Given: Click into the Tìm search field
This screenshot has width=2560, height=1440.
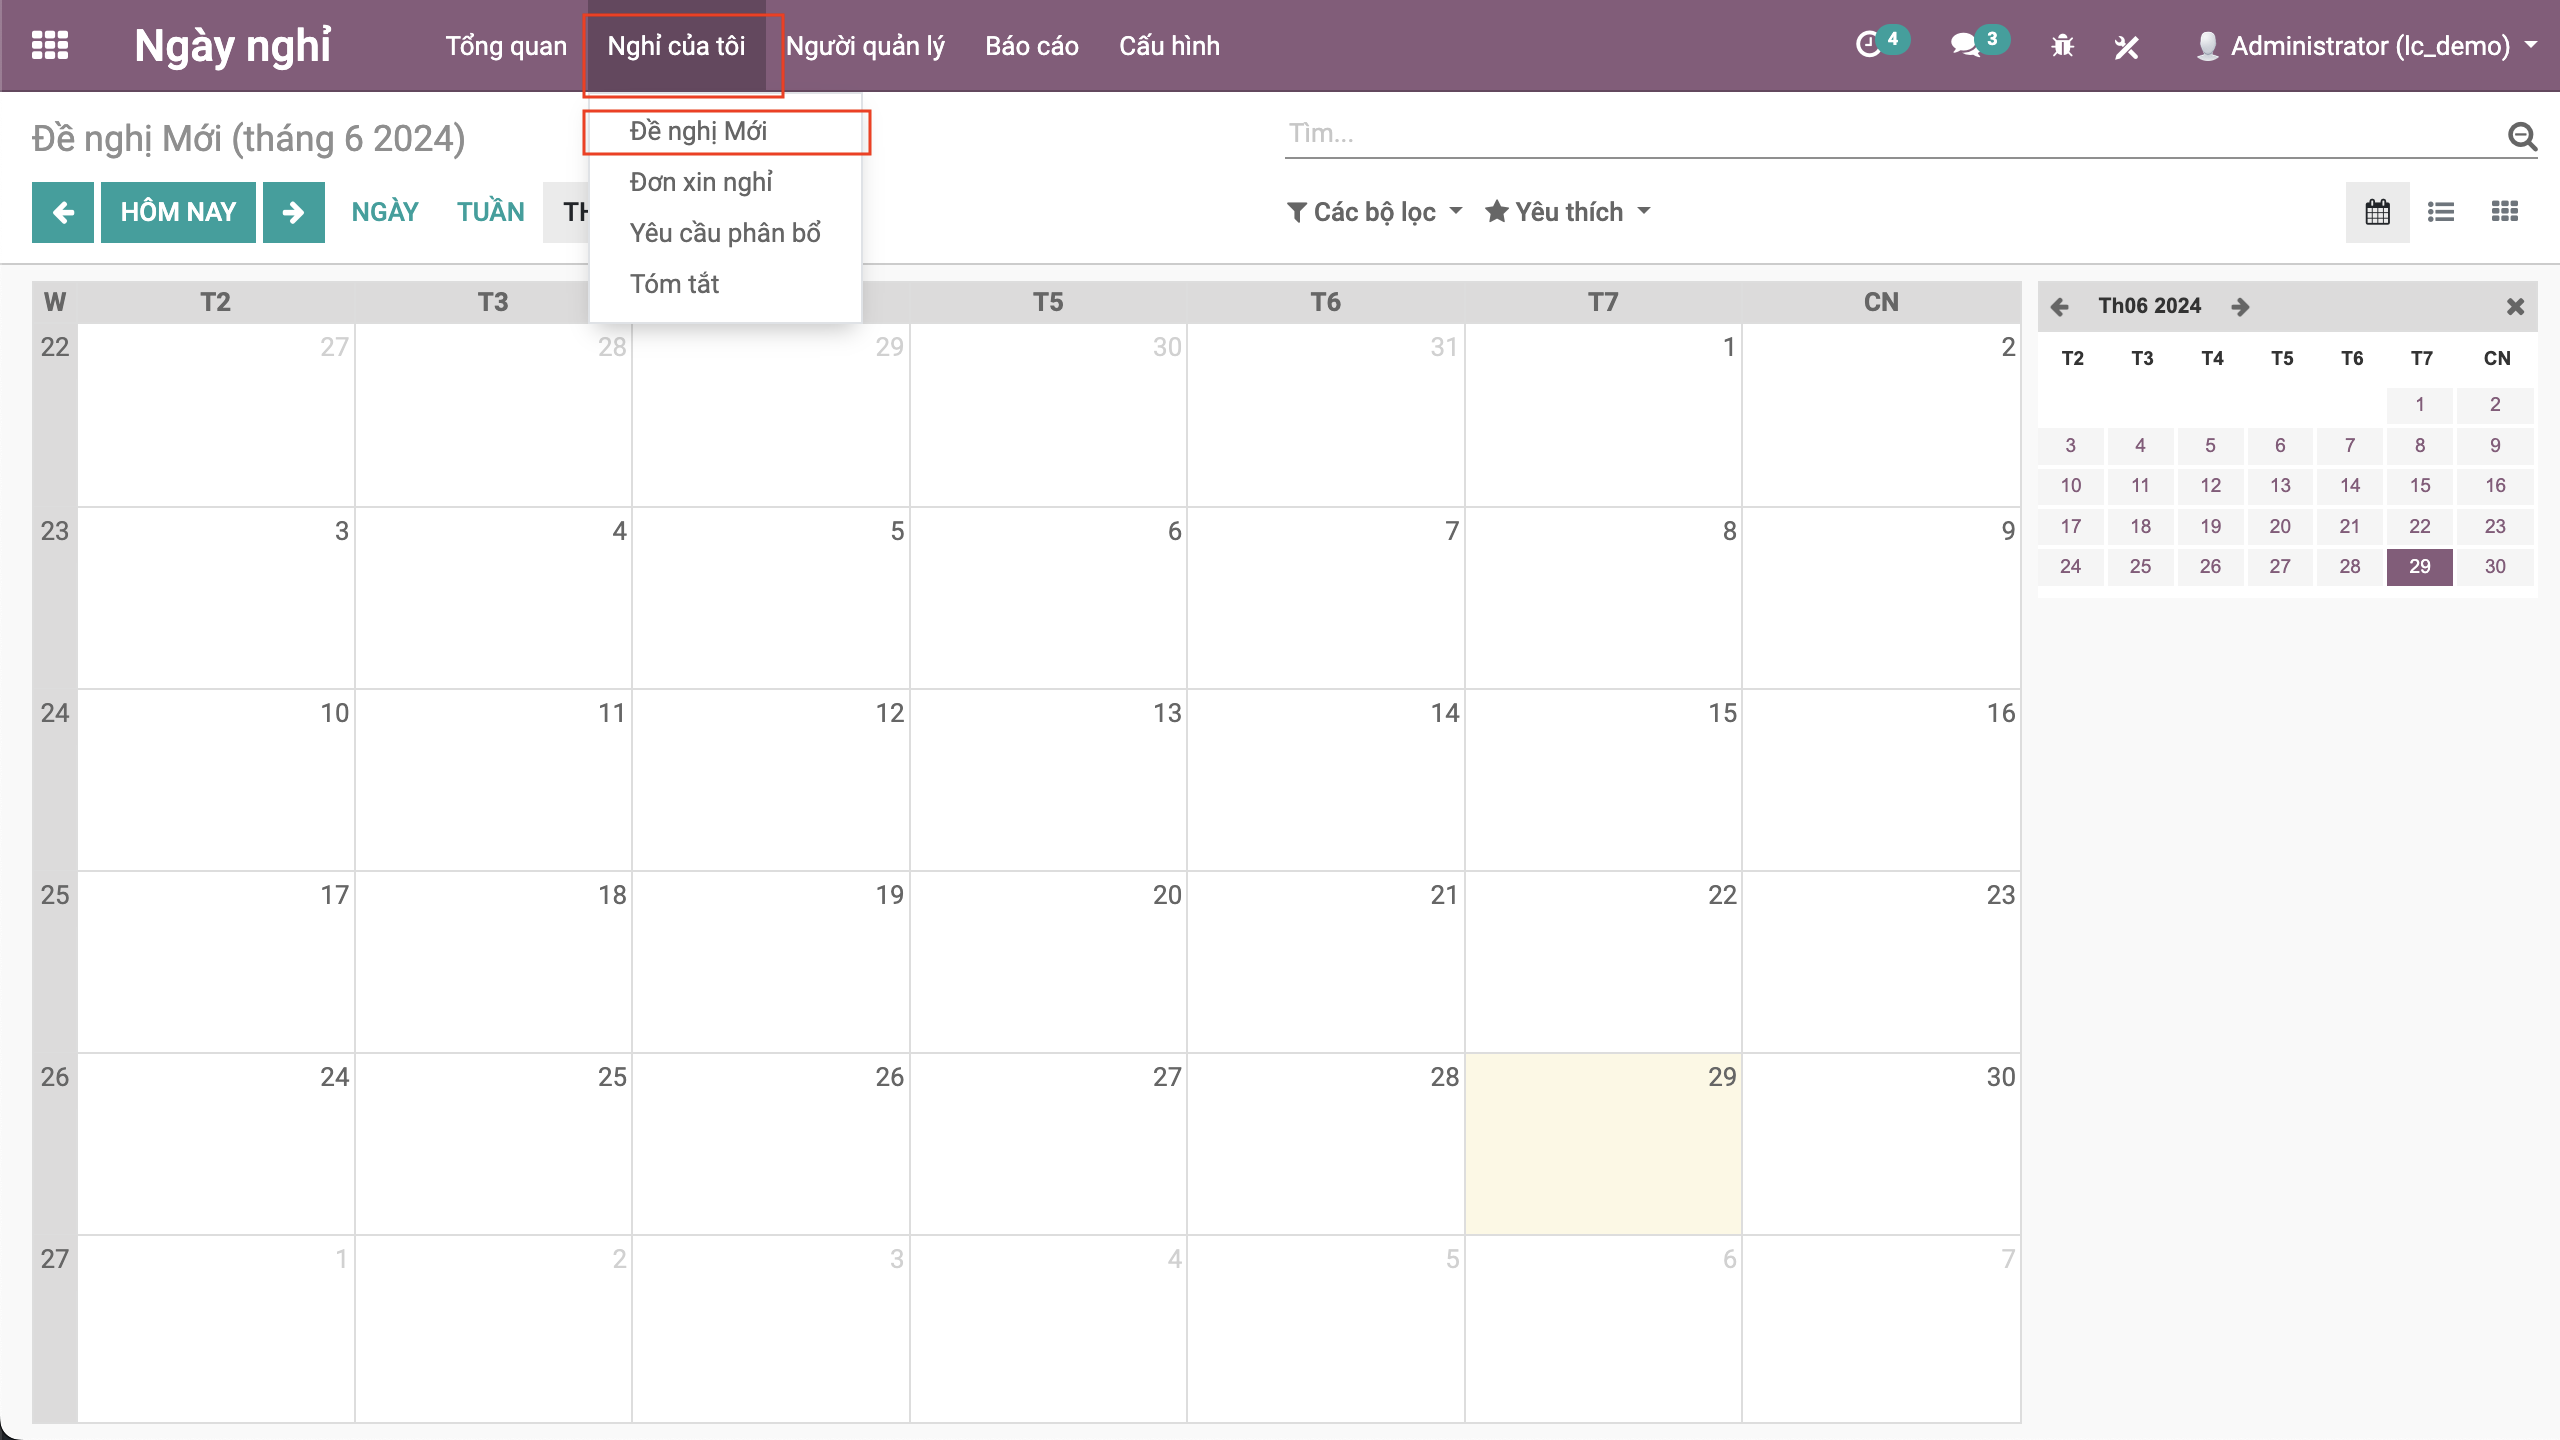Looking at the screenshot, I should (x=1890, y=134).
